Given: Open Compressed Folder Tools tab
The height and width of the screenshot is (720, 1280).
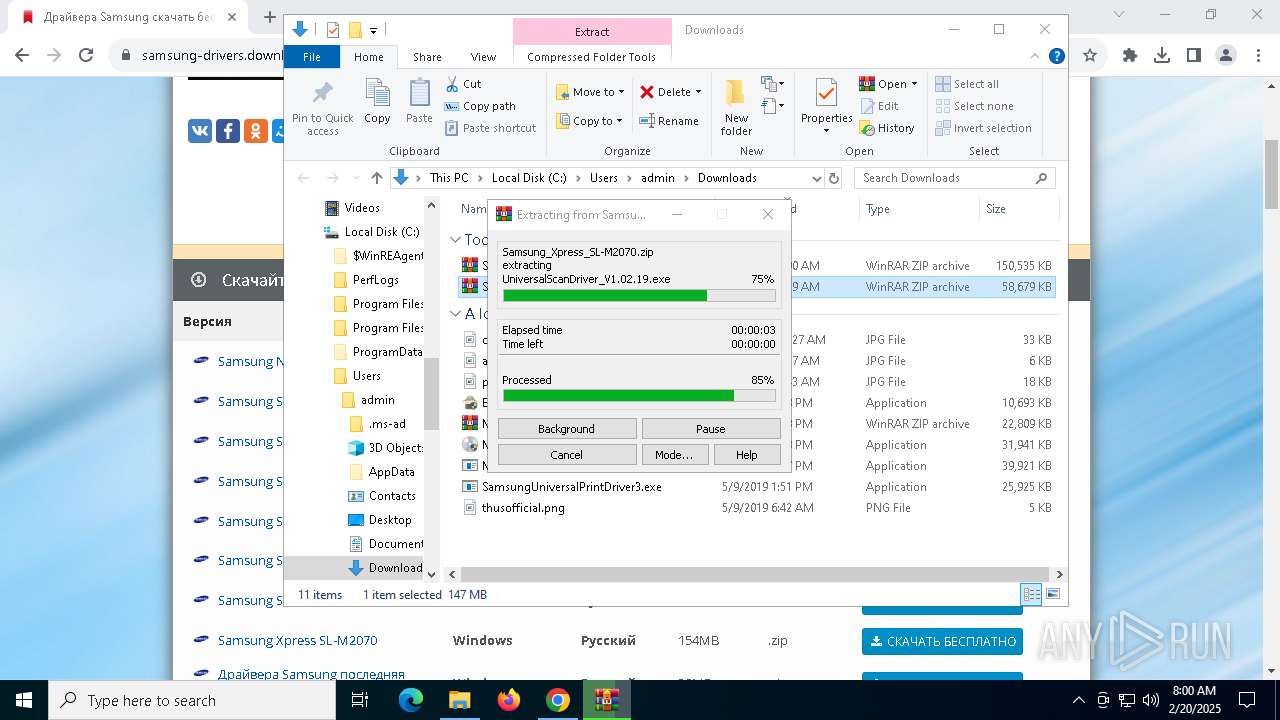Looking at the screenshot, I should tap(591, 57).
